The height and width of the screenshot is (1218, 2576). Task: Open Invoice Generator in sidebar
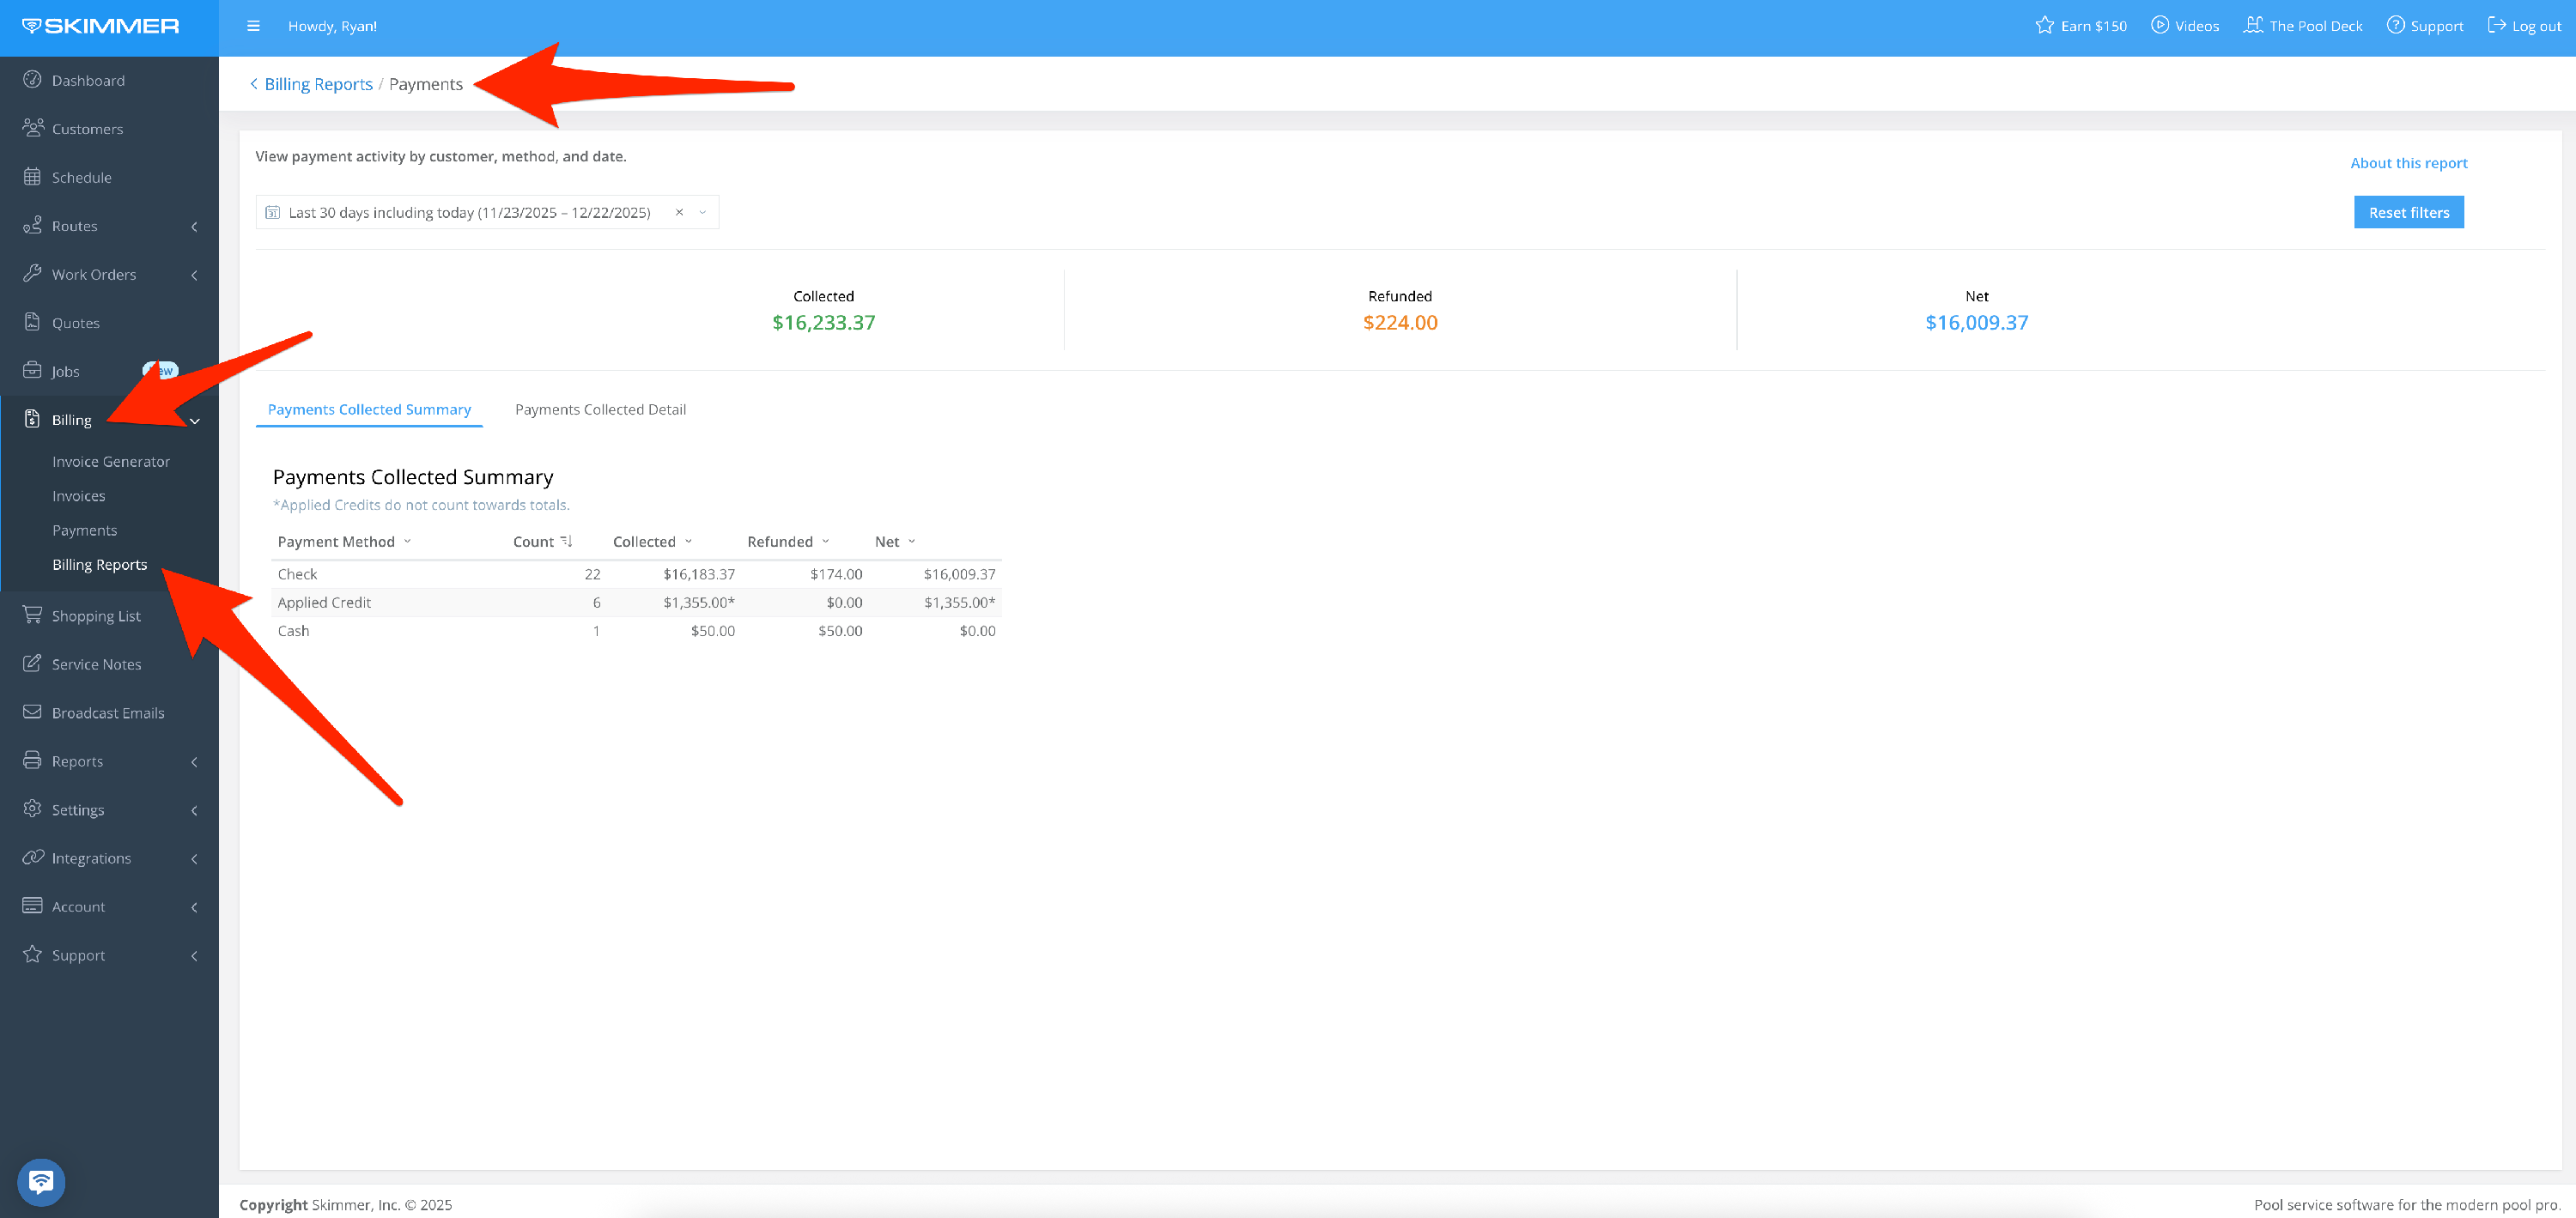(111, 461)
